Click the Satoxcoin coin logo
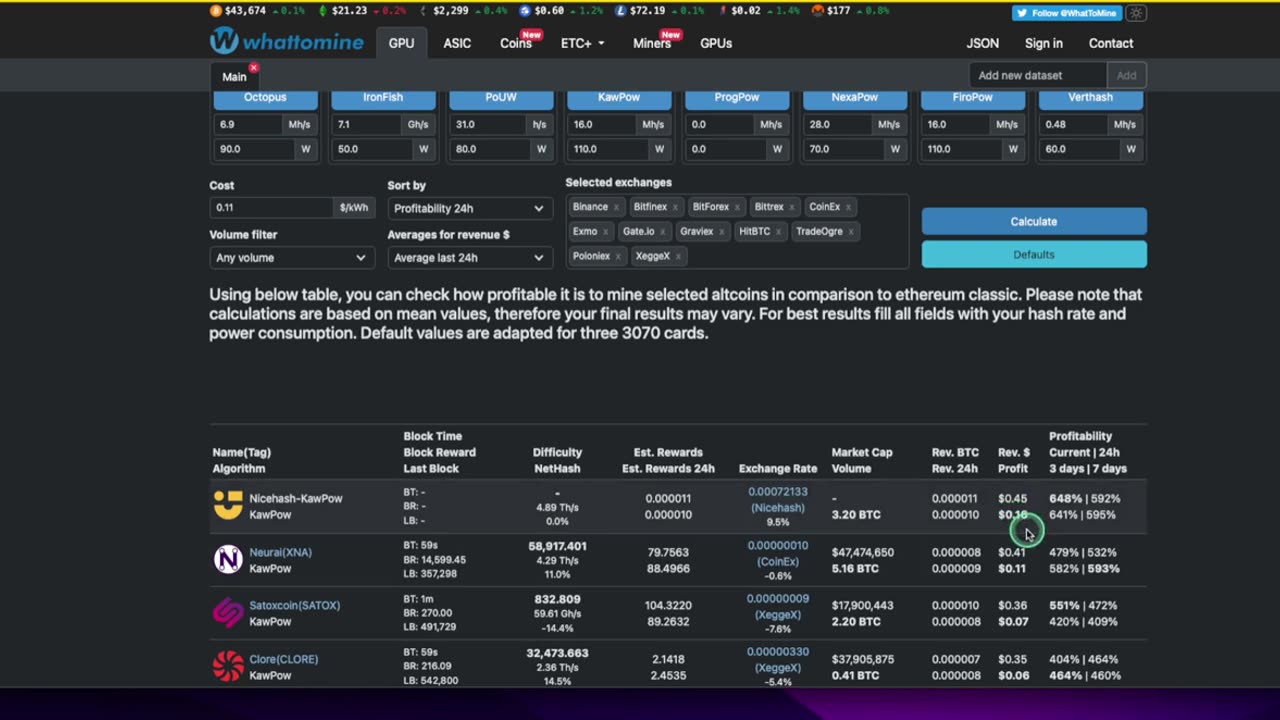 (228, 612)
